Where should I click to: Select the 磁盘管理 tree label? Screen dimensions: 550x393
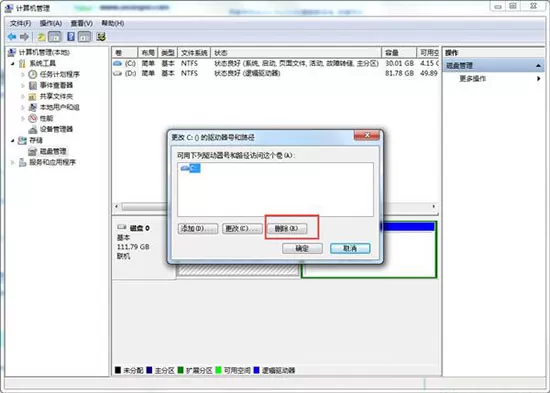53,152
